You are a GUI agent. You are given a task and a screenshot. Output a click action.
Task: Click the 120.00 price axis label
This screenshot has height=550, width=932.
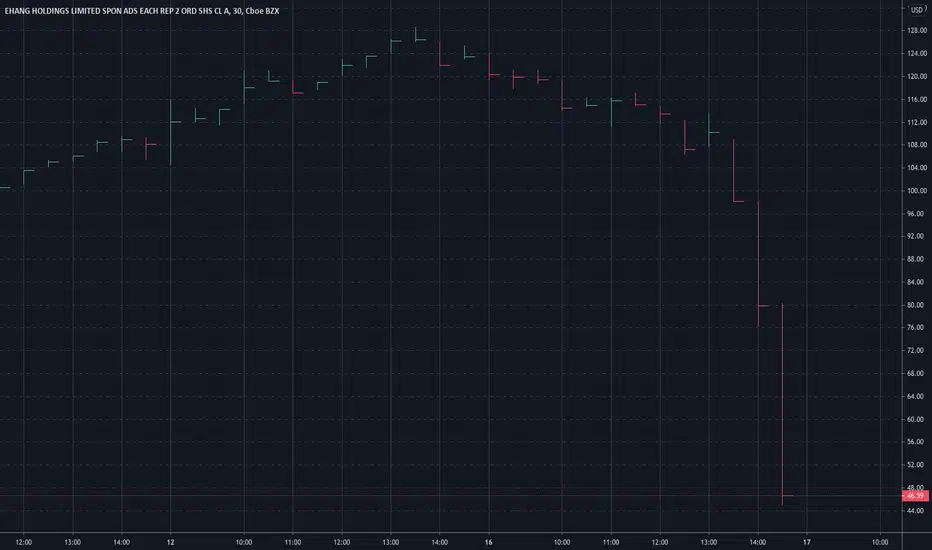click(x=917, y=76)
